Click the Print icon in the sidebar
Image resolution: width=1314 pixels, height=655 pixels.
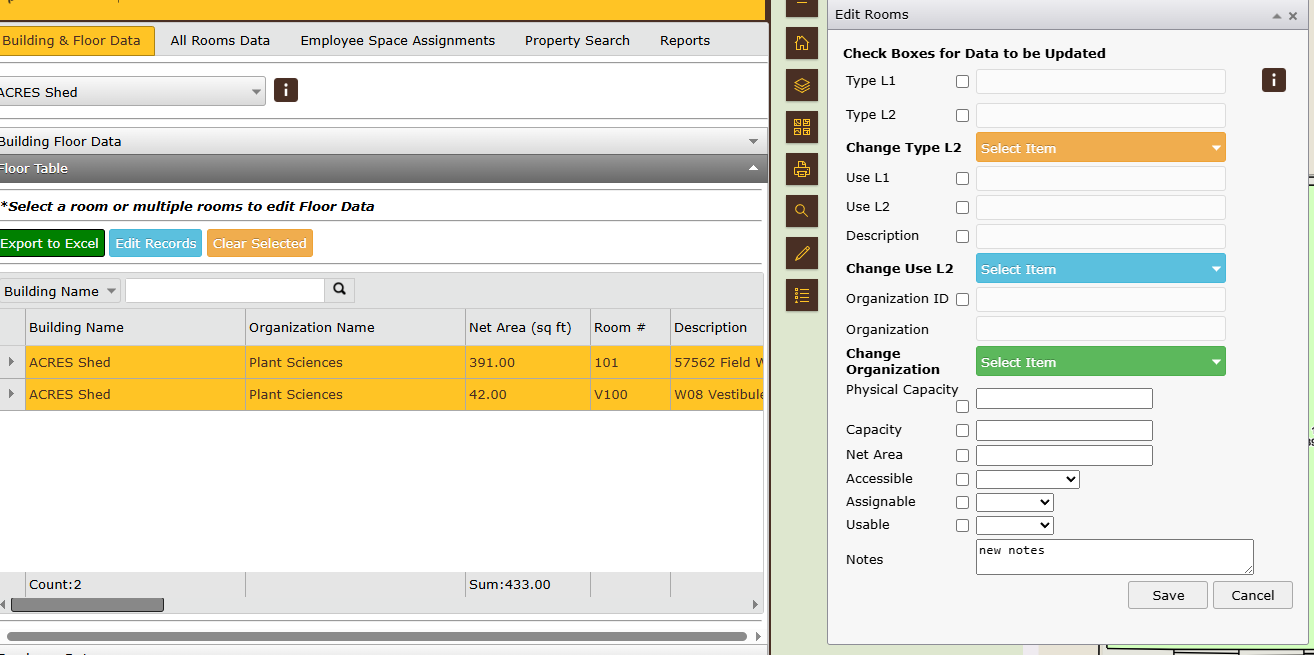pos(801,169)
